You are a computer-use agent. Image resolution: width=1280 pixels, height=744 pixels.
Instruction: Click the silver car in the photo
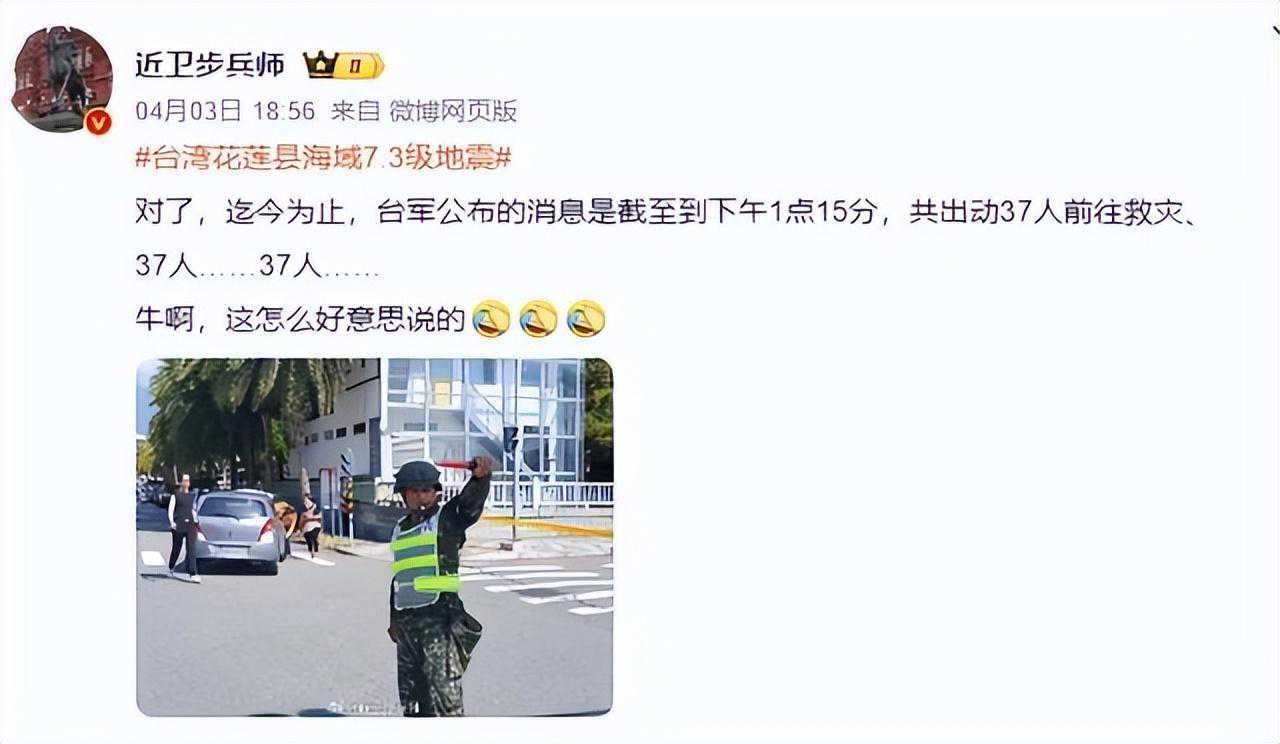coord(238,530)
